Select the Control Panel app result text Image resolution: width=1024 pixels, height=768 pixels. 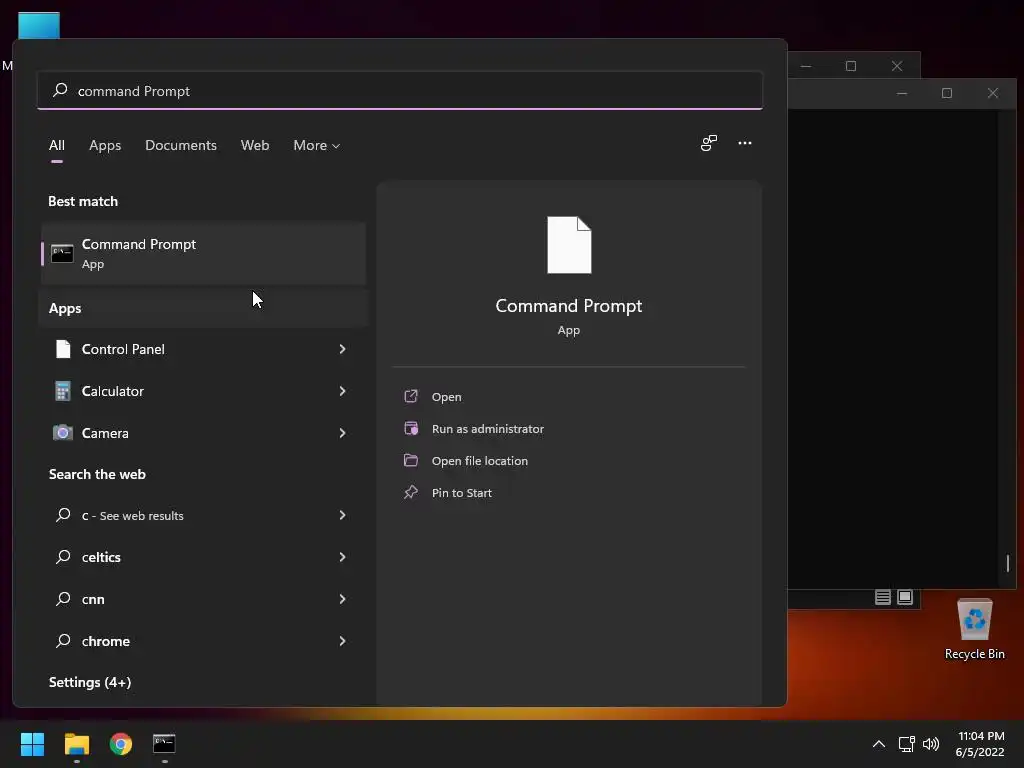point(123,349)
